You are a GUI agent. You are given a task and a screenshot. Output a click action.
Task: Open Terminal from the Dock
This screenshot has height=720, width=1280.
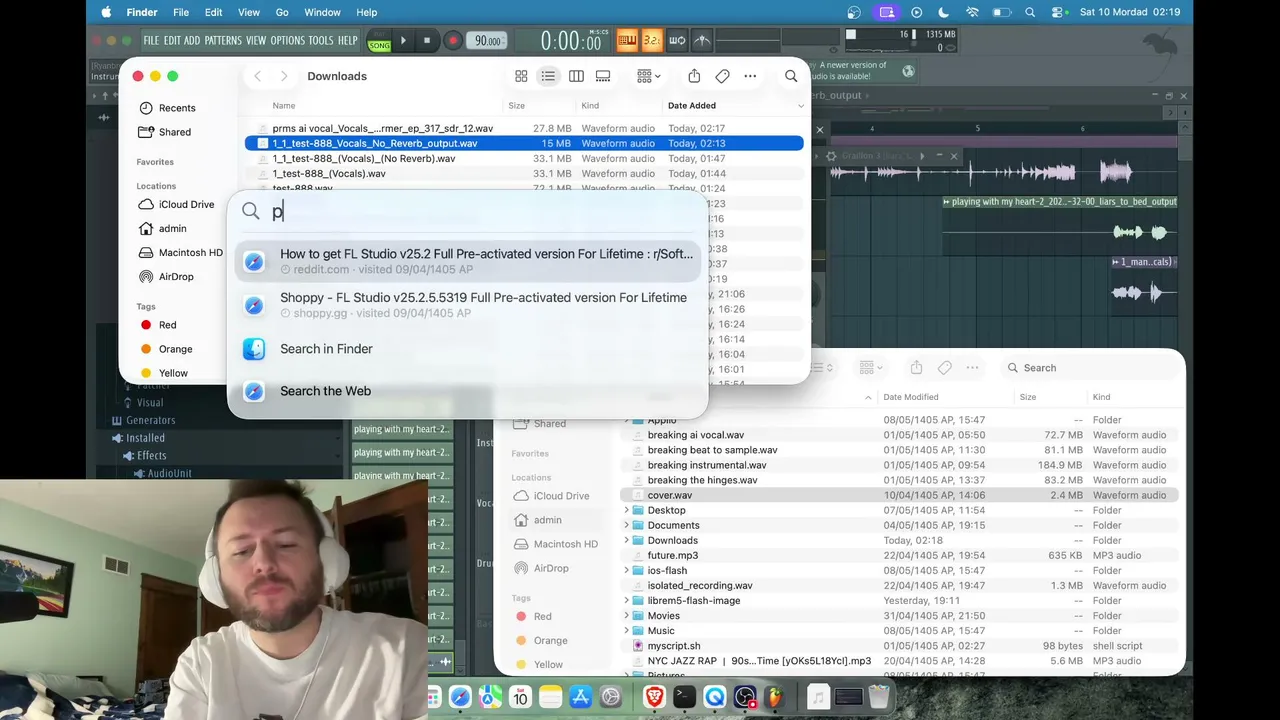coord(684,697)
